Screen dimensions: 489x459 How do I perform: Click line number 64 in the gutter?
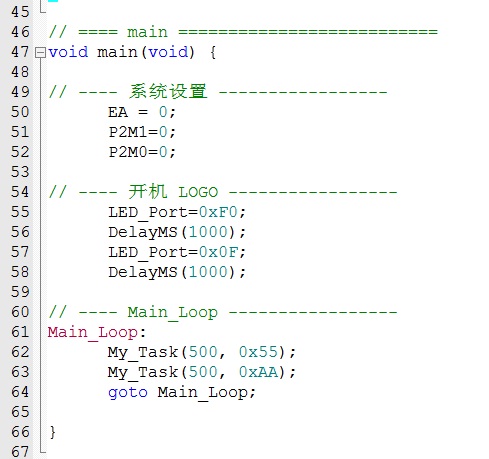20,392
